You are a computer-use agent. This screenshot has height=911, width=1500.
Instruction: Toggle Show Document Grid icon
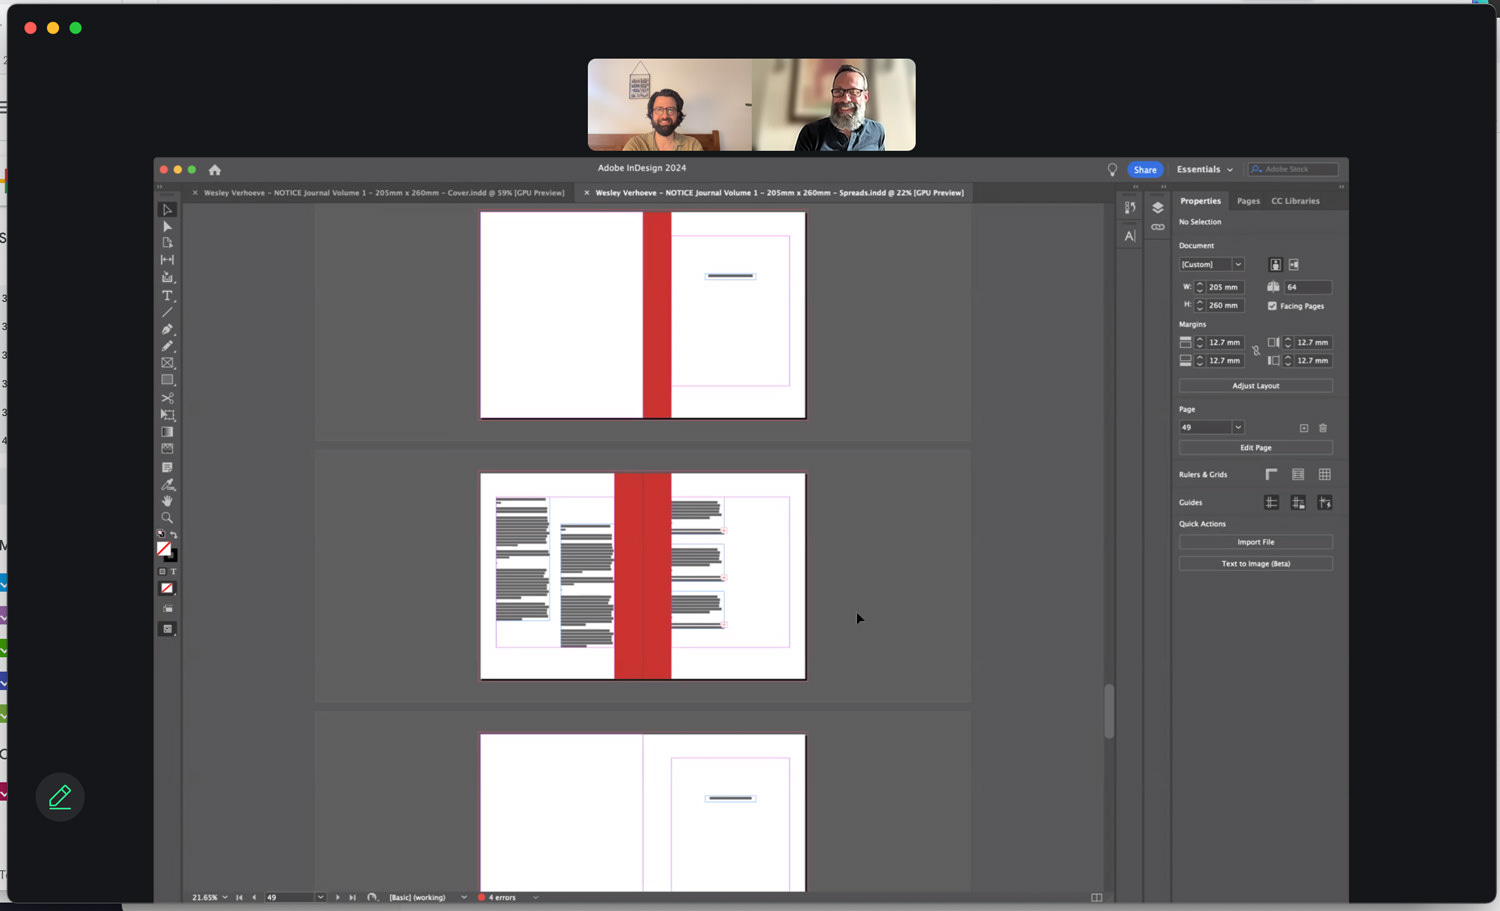(x=1325, y=475)
